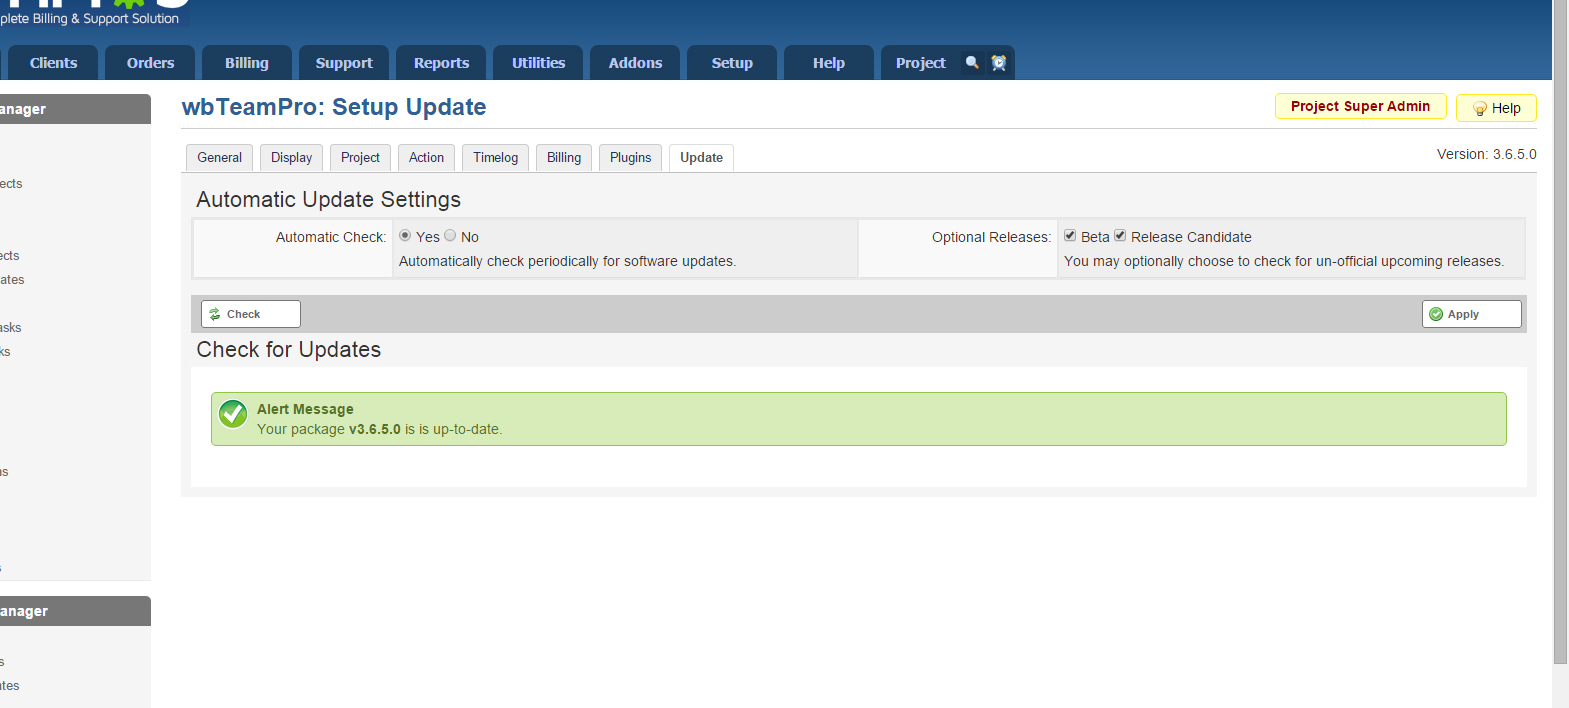Switch to the Display tab

[x=291, y=158]
